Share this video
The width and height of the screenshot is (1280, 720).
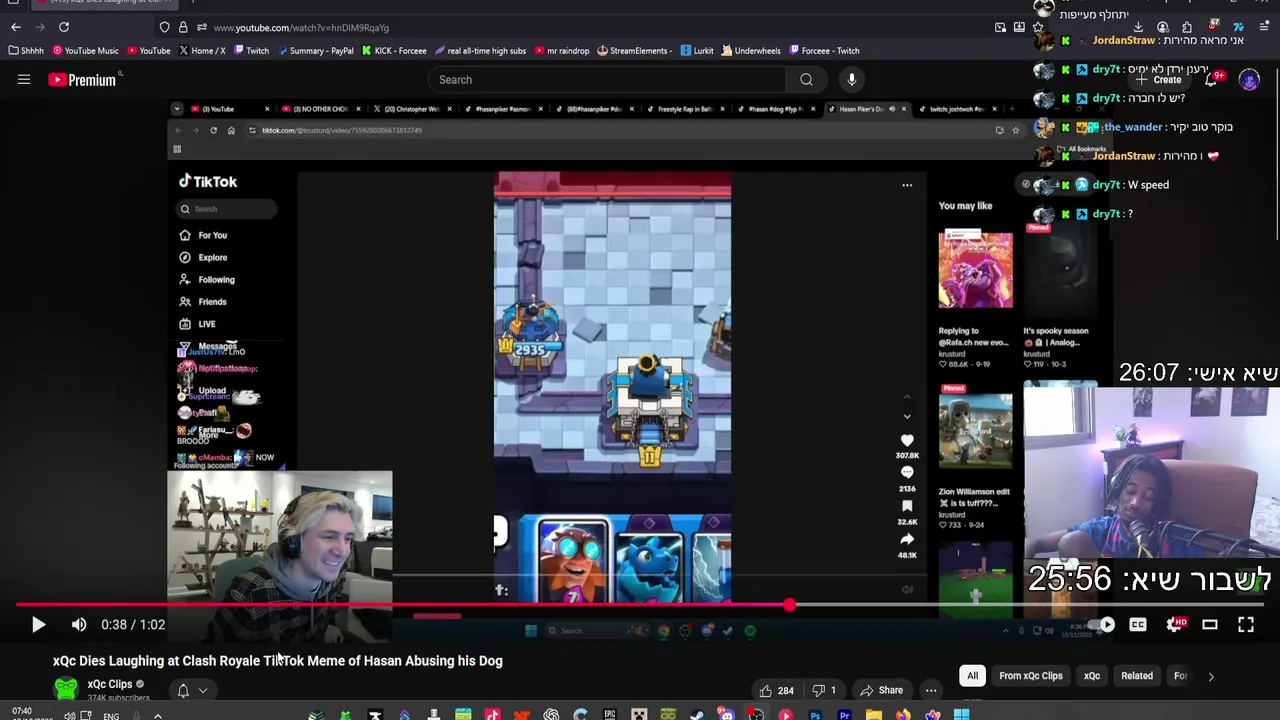(x=881, y=691)
